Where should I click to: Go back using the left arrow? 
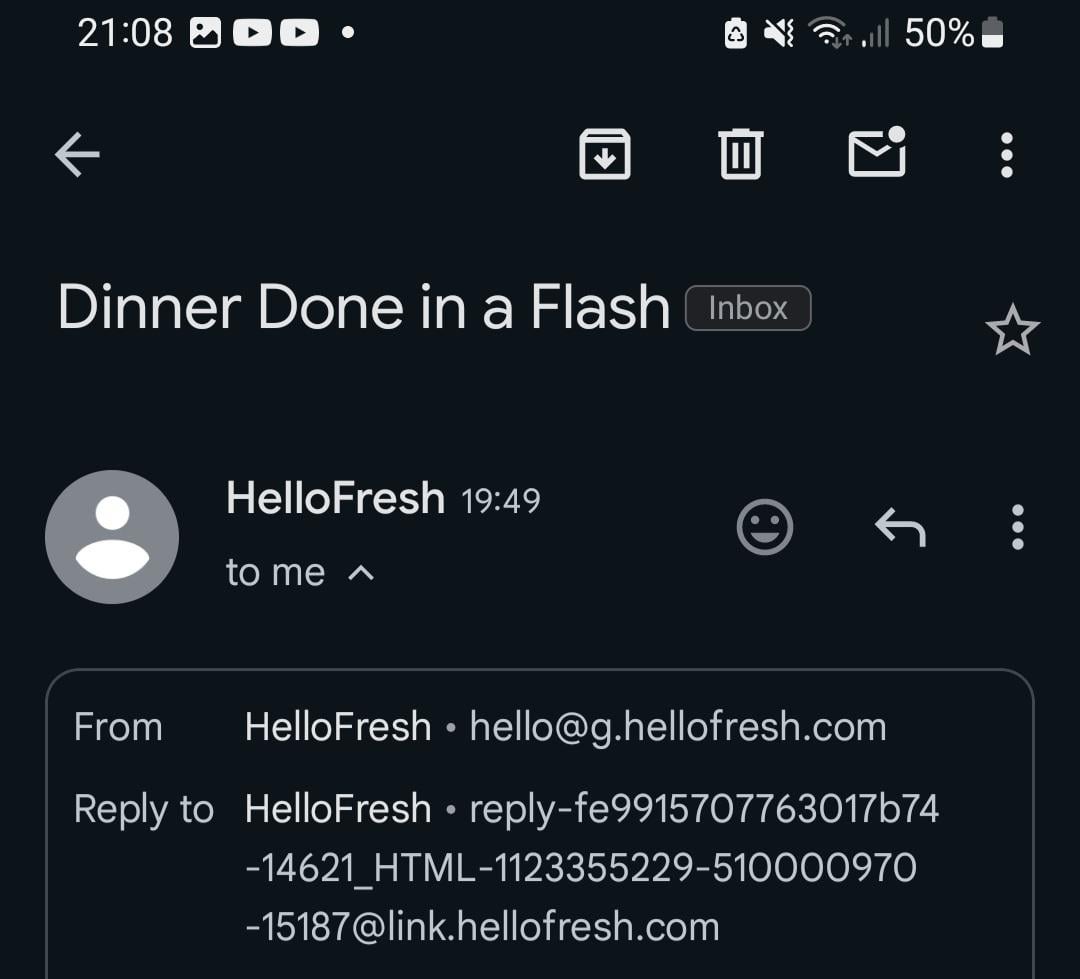pos(77,155)
